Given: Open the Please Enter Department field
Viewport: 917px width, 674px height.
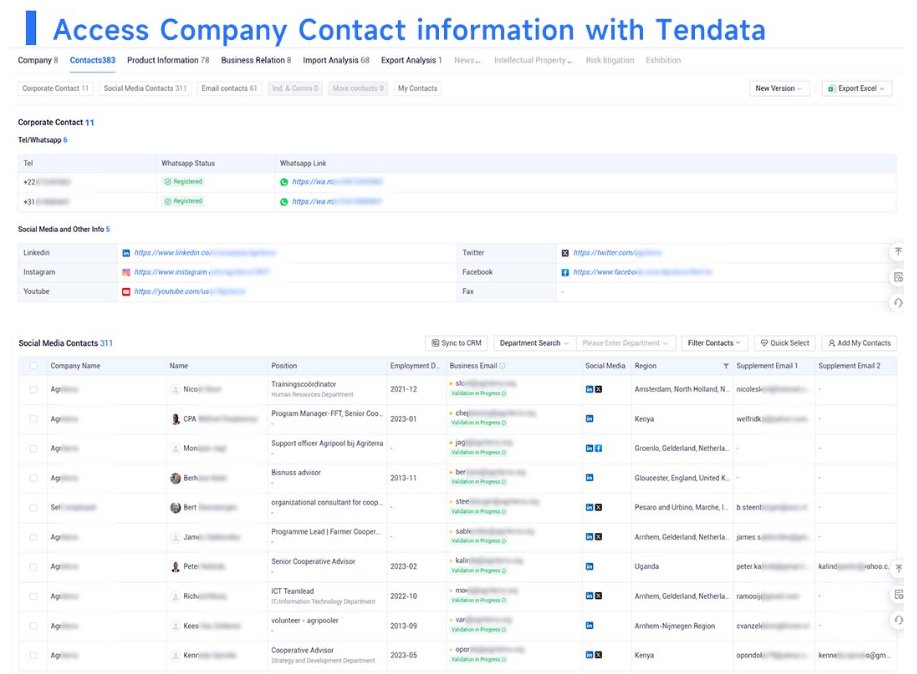Looking at the screenshot, I should click(625, 343).
